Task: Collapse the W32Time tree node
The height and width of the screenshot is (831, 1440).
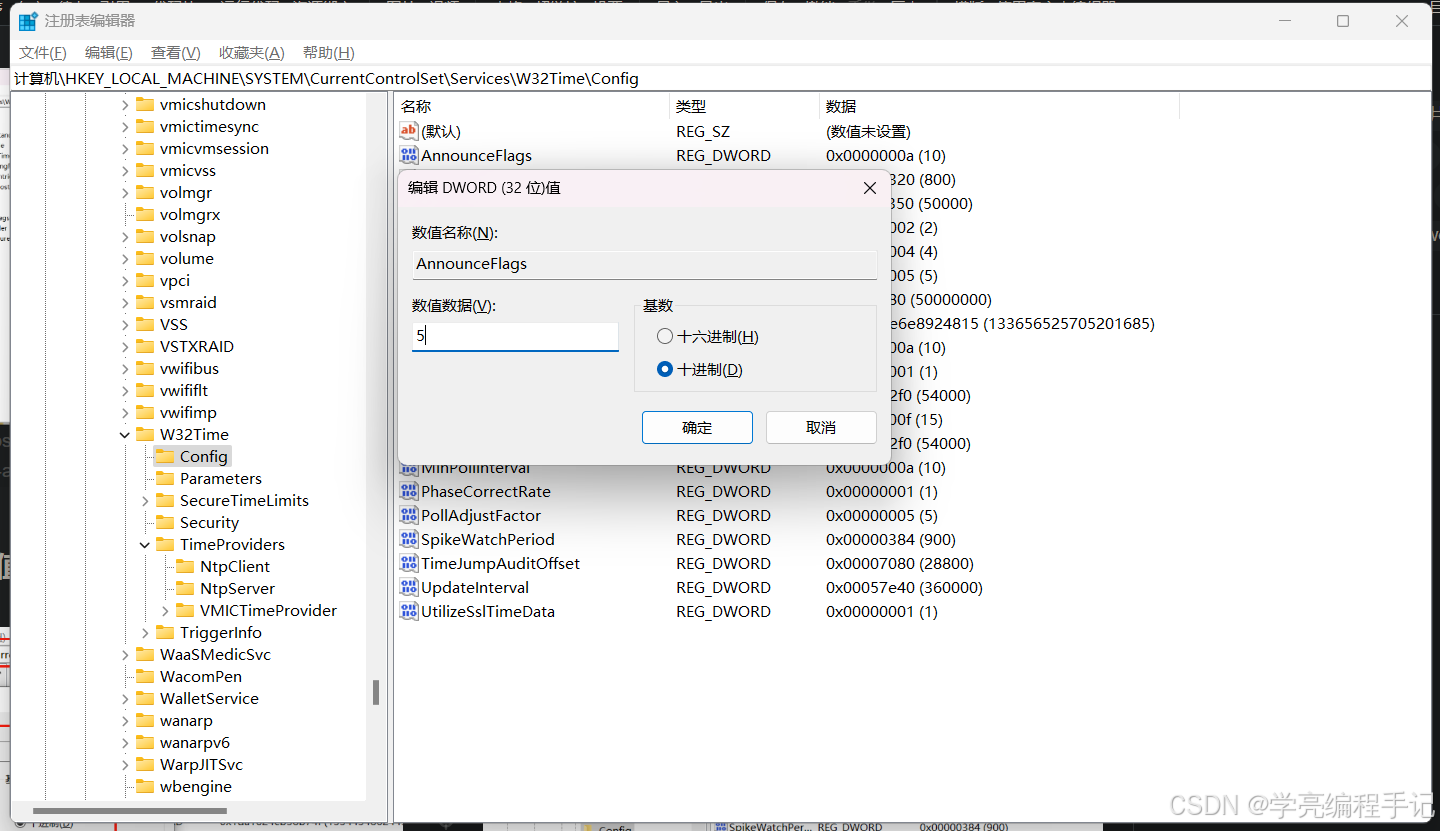Action: [x=125, y=434]
